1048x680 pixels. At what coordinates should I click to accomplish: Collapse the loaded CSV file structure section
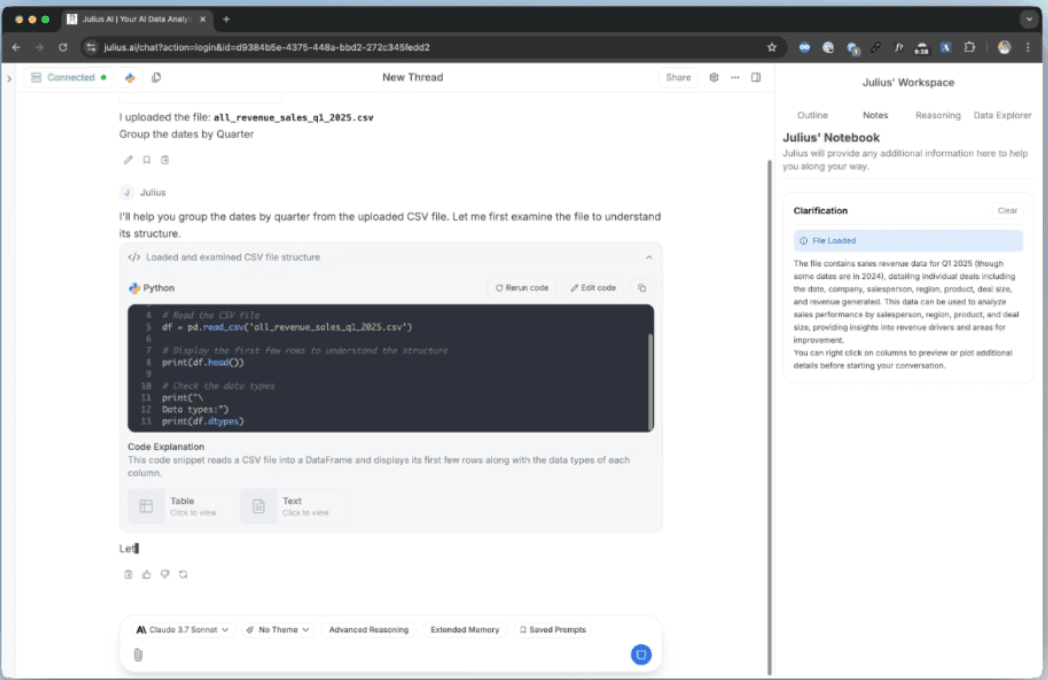649,257
